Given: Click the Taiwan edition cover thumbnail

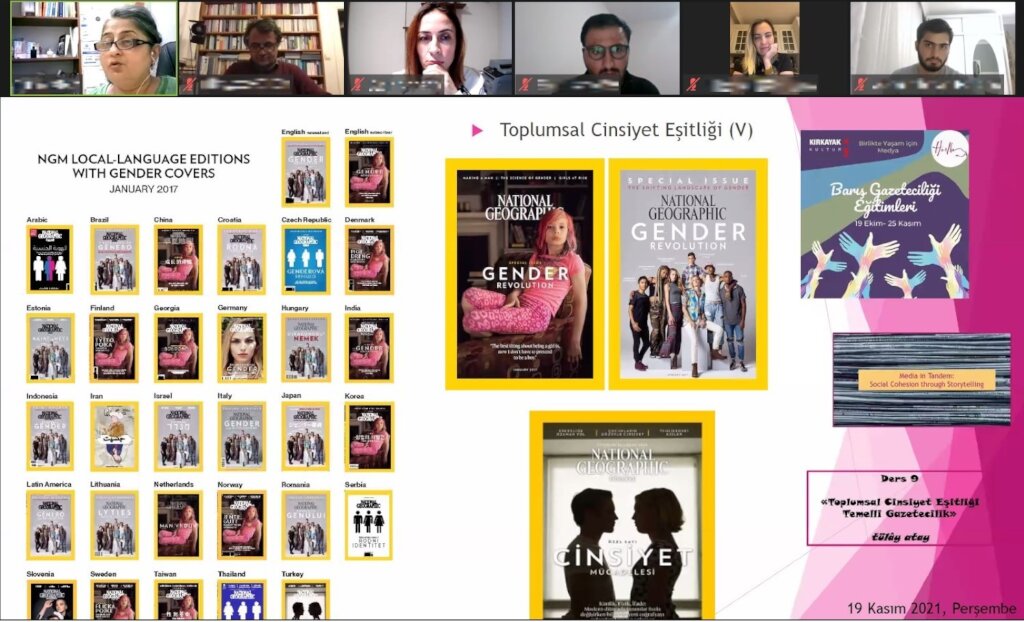Looking at the screenshot, I should tap(178, 599).
